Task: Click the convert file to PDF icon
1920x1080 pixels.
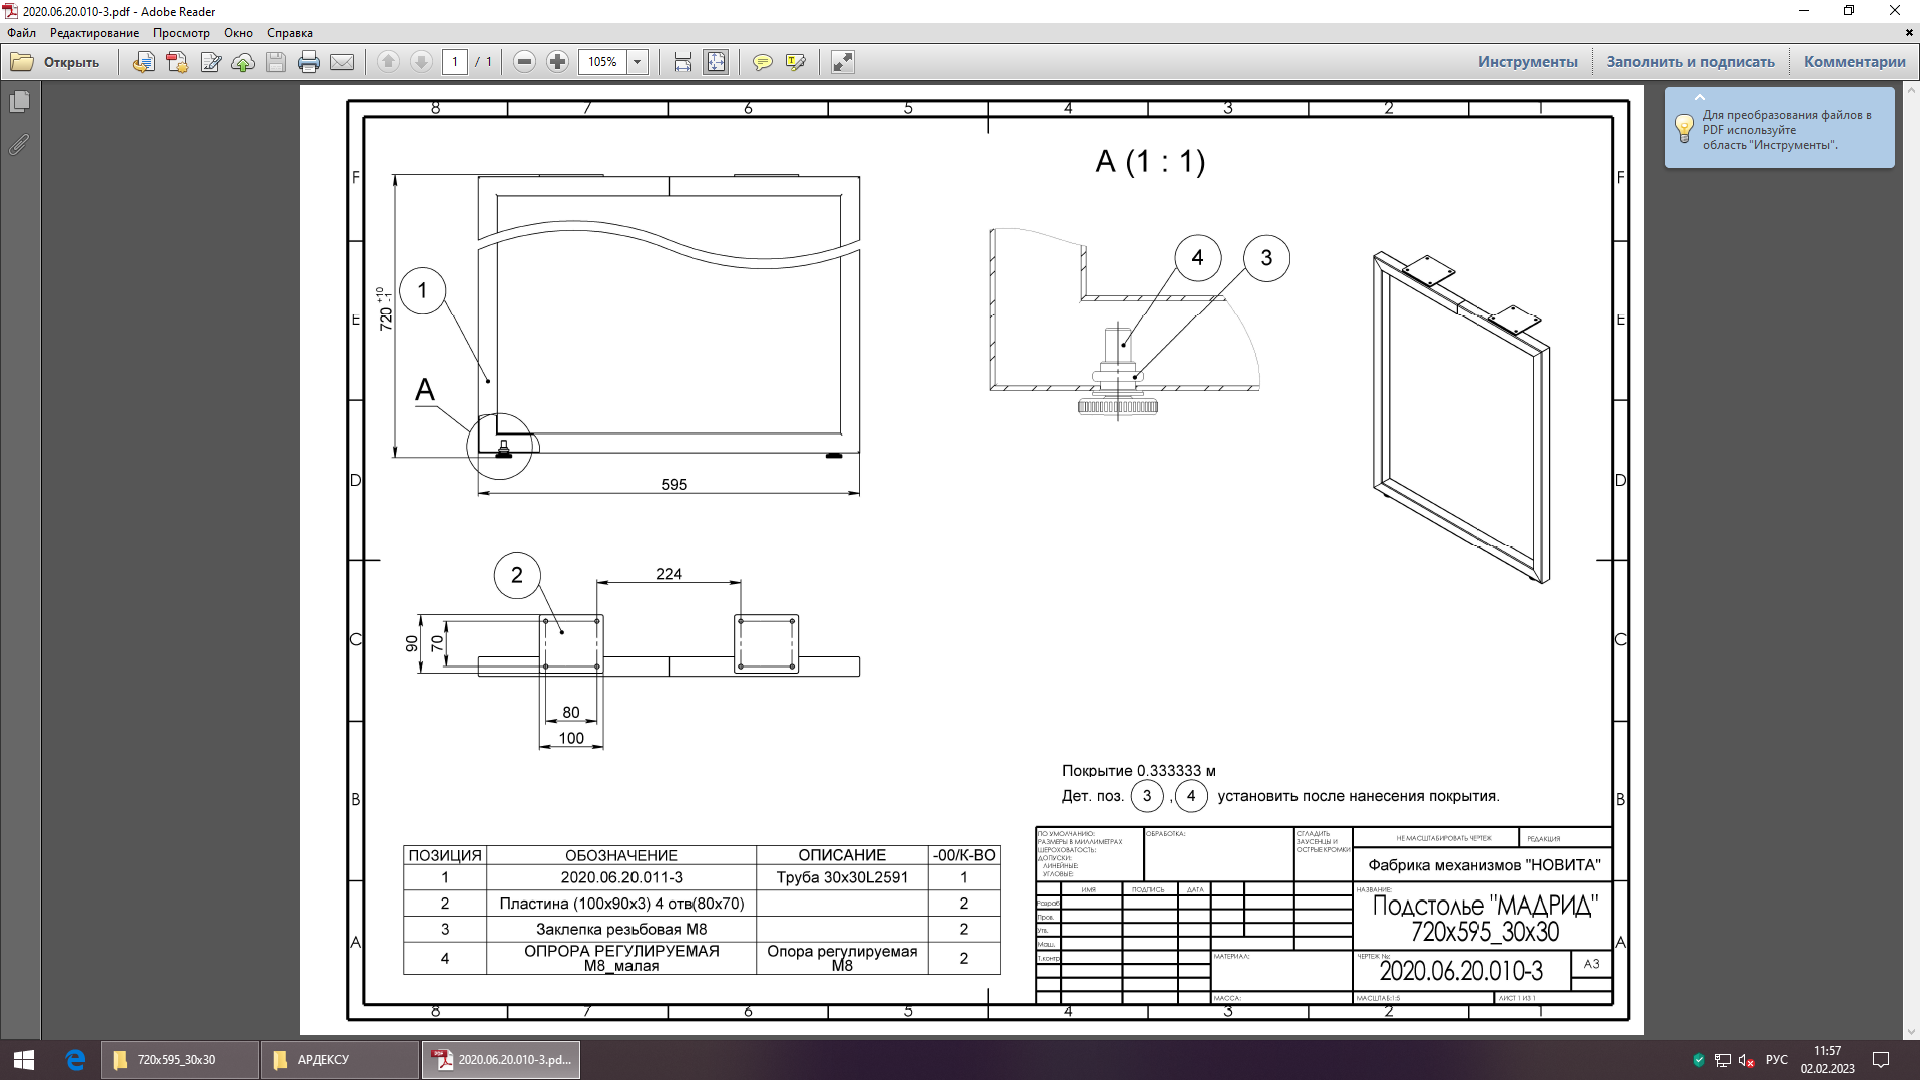Action: tap(143, 62)
